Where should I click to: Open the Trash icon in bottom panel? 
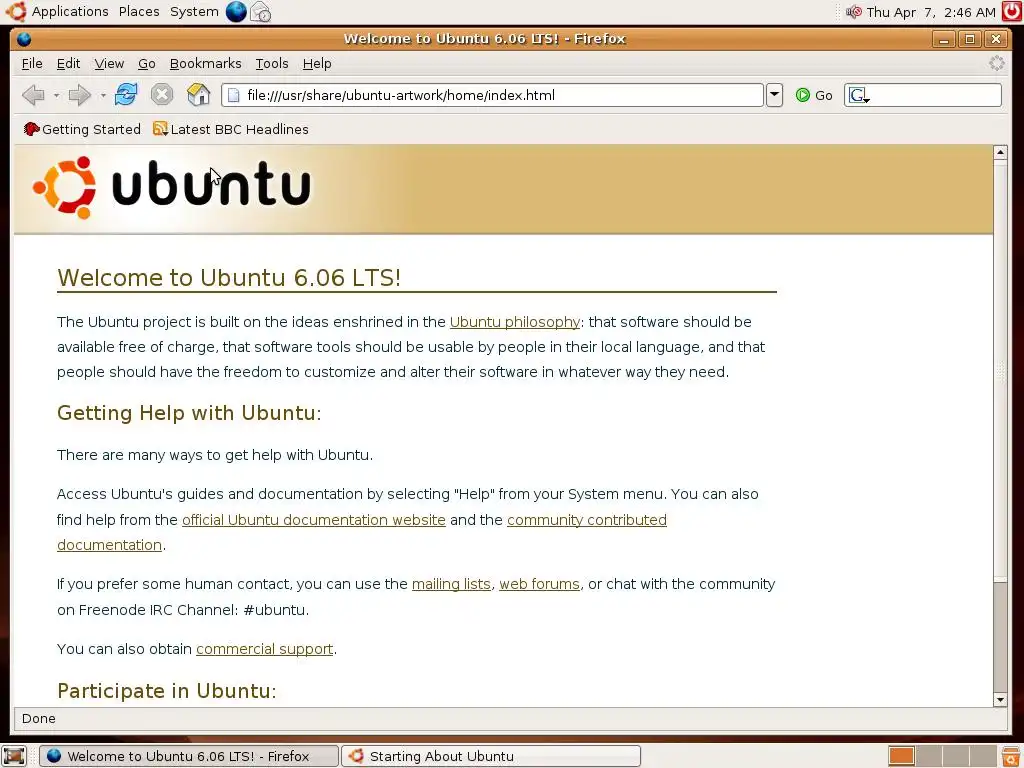[1010, 756]
